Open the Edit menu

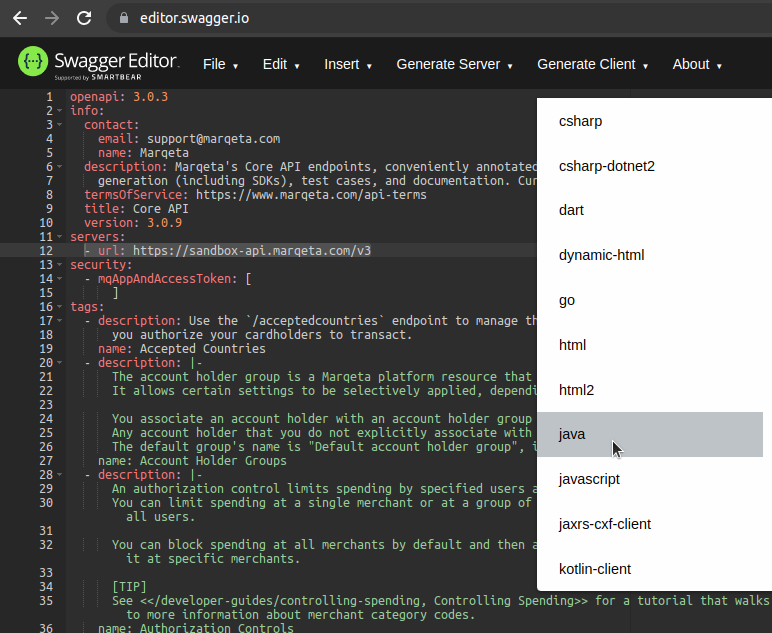(x=281, y=64)
